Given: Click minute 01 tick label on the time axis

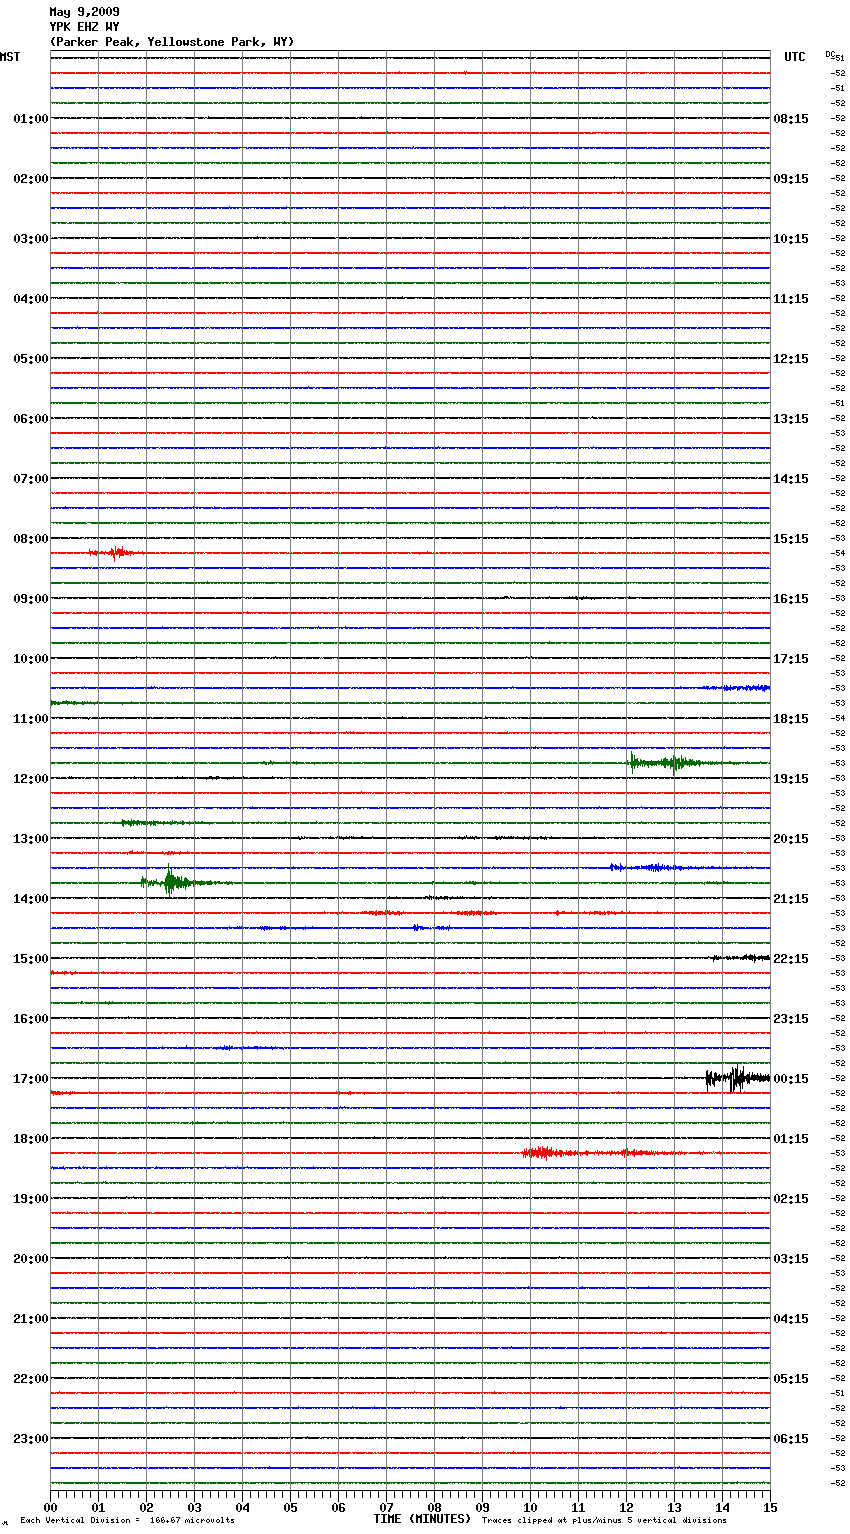Looking at the screenshot, I should click(98, 1507).
